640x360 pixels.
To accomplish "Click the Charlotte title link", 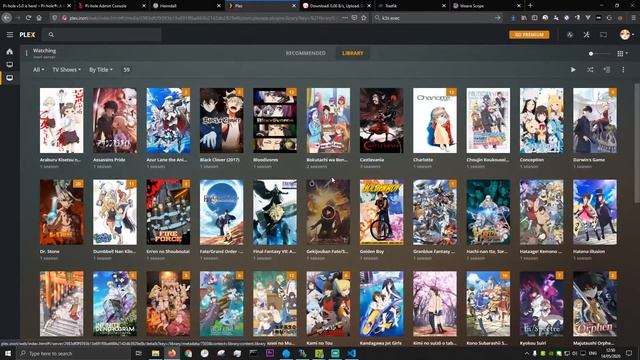I will coord(423,160).
